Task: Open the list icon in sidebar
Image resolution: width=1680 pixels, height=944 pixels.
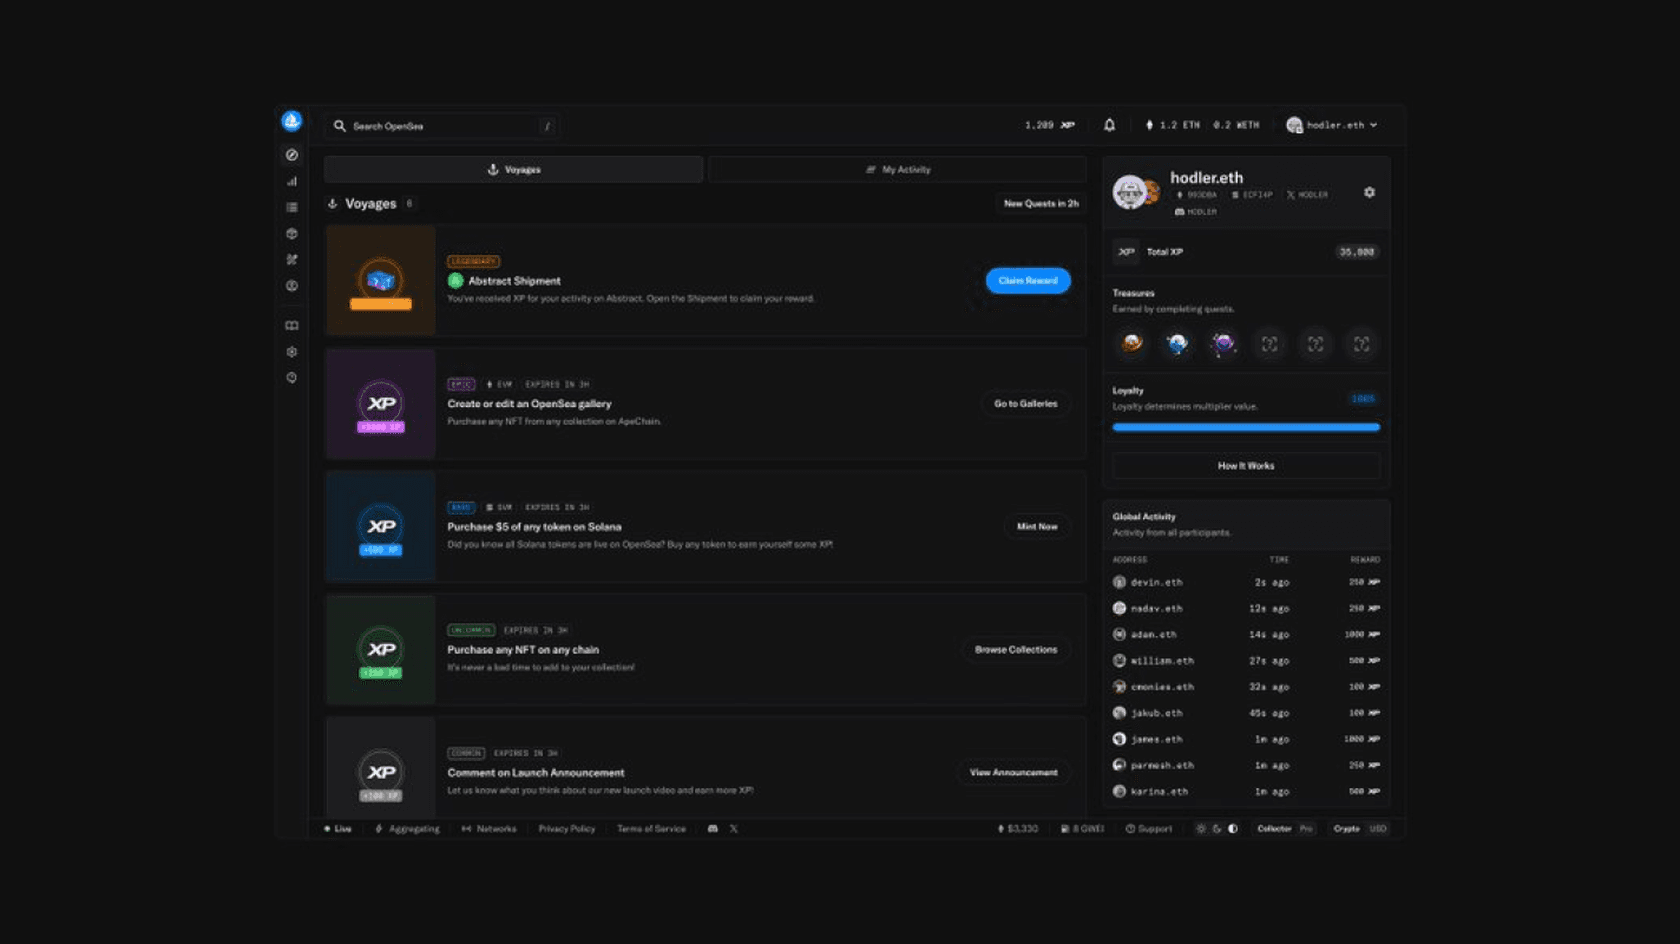Action: point(291,207)
